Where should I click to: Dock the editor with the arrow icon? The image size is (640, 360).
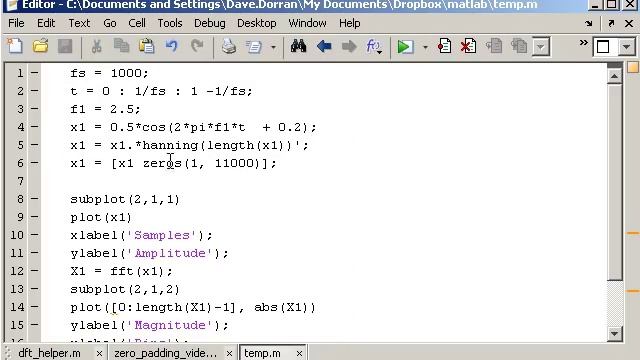(589, 24)
